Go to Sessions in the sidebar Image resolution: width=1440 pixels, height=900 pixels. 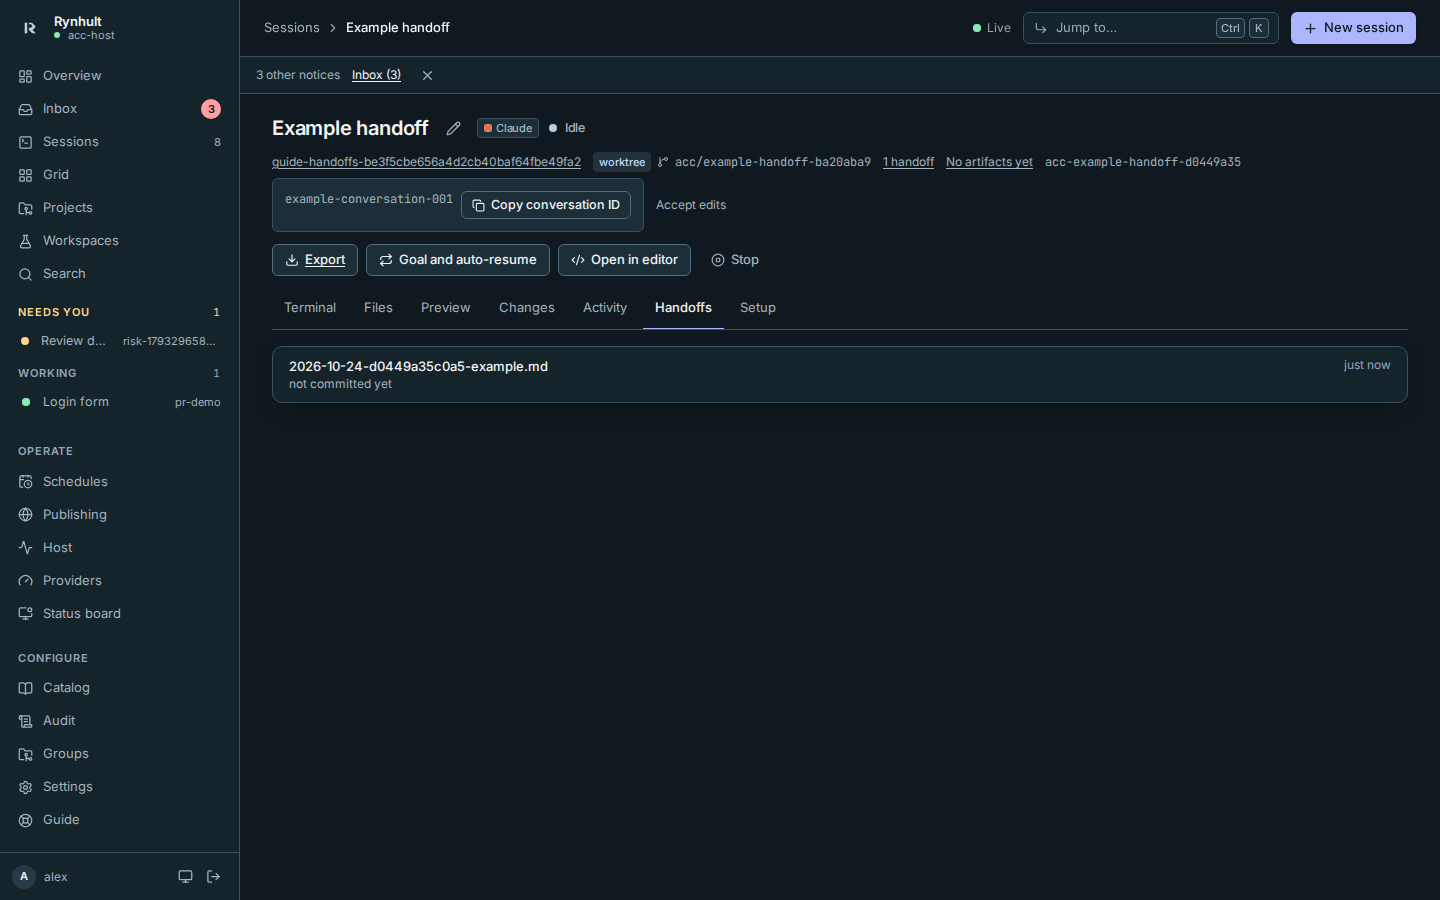click(119, 142)
